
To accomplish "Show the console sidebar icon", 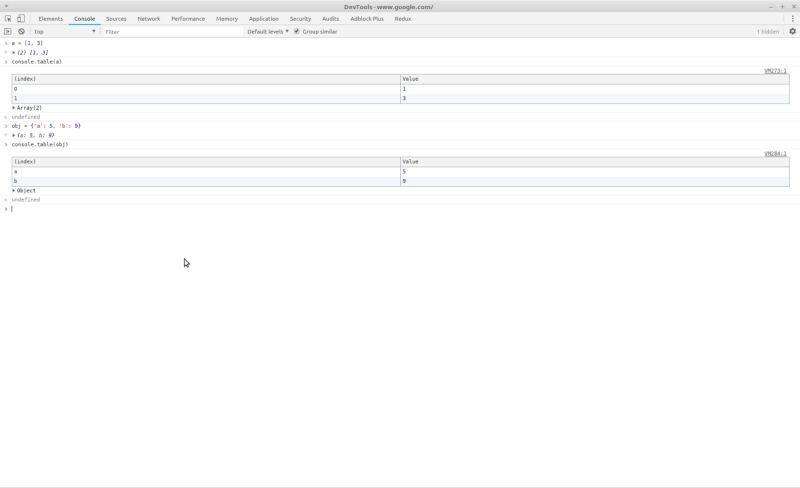I will (x=8, y=31).
